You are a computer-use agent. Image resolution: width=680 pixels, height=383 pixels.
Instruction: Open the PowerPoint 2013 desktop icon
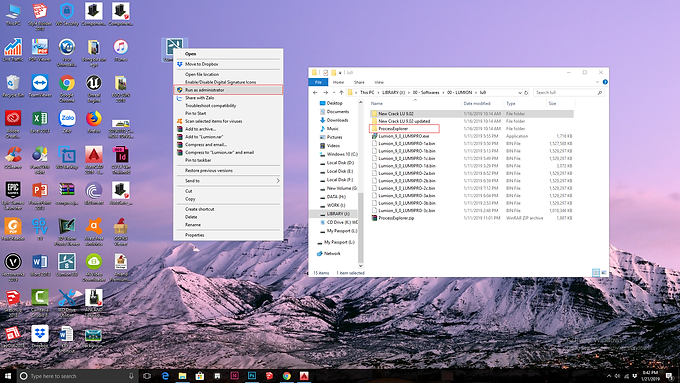pos(40,196)
